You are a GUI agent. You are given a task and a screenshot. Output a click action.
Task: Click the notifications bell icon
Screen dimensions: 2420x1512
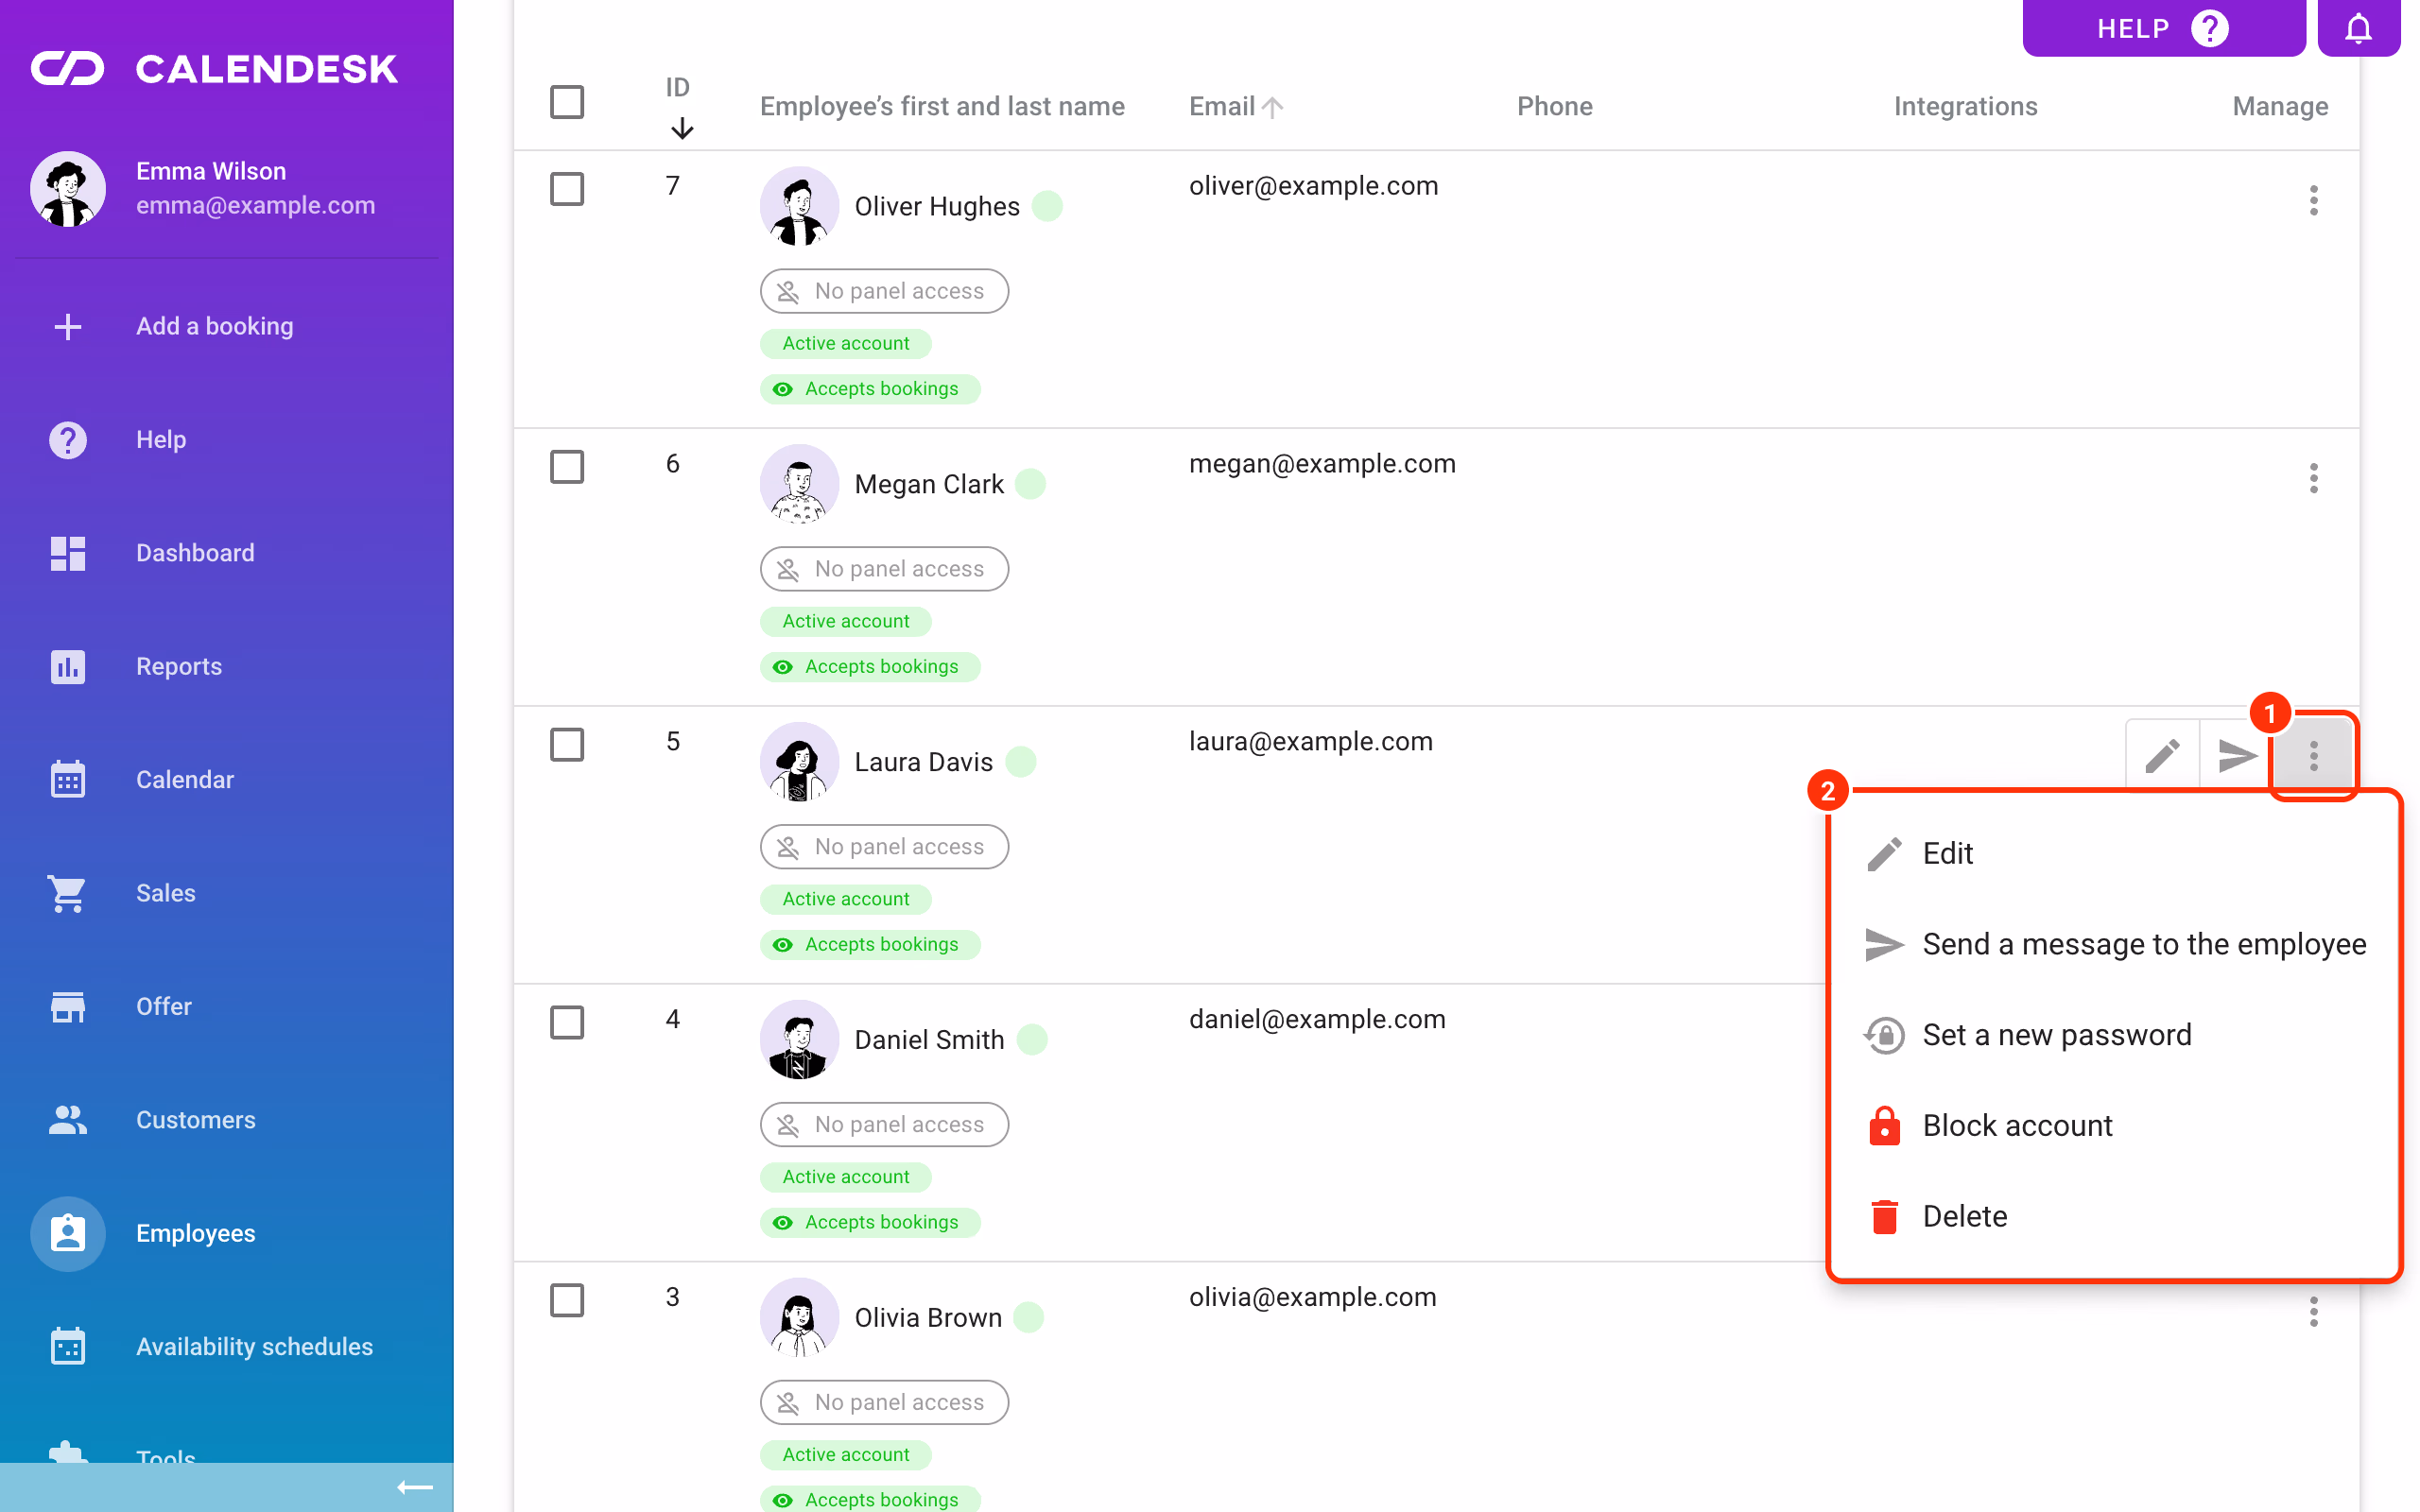pyautogui.click(x=2358, y=28)
